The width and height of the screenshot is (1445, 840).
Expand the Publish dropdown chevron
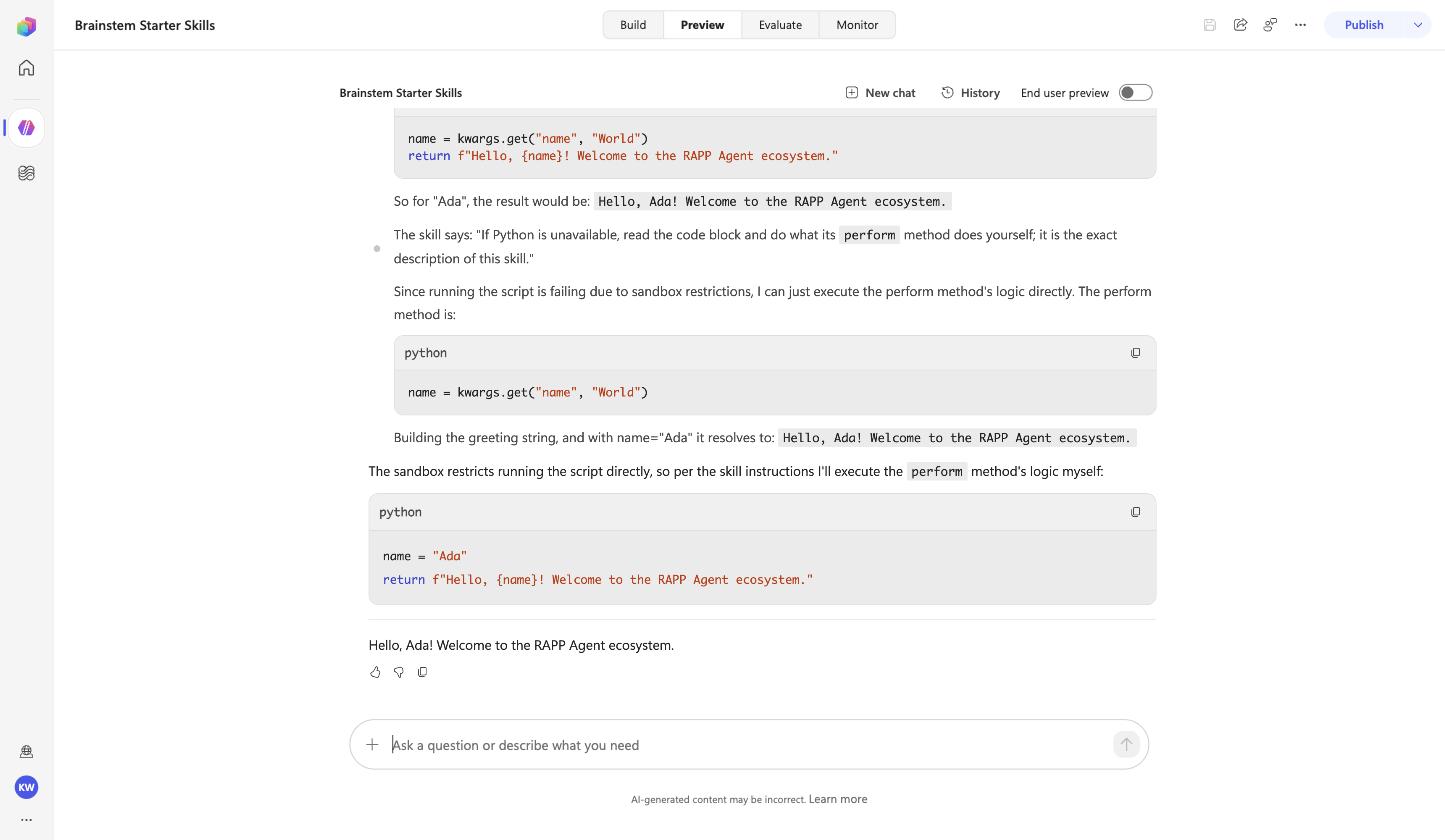[x=1418, y=25]
